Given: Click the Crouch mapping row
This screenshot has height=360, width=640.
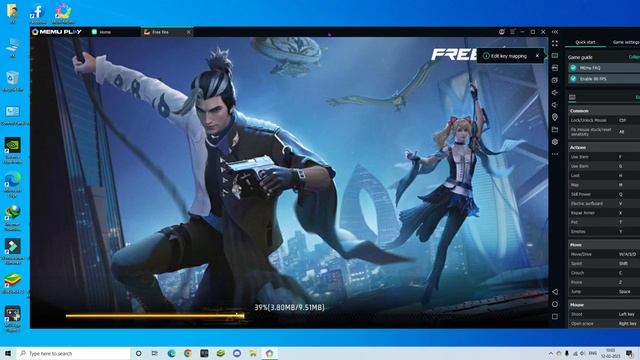Looking at the screenshot, I should click(604, 273).
